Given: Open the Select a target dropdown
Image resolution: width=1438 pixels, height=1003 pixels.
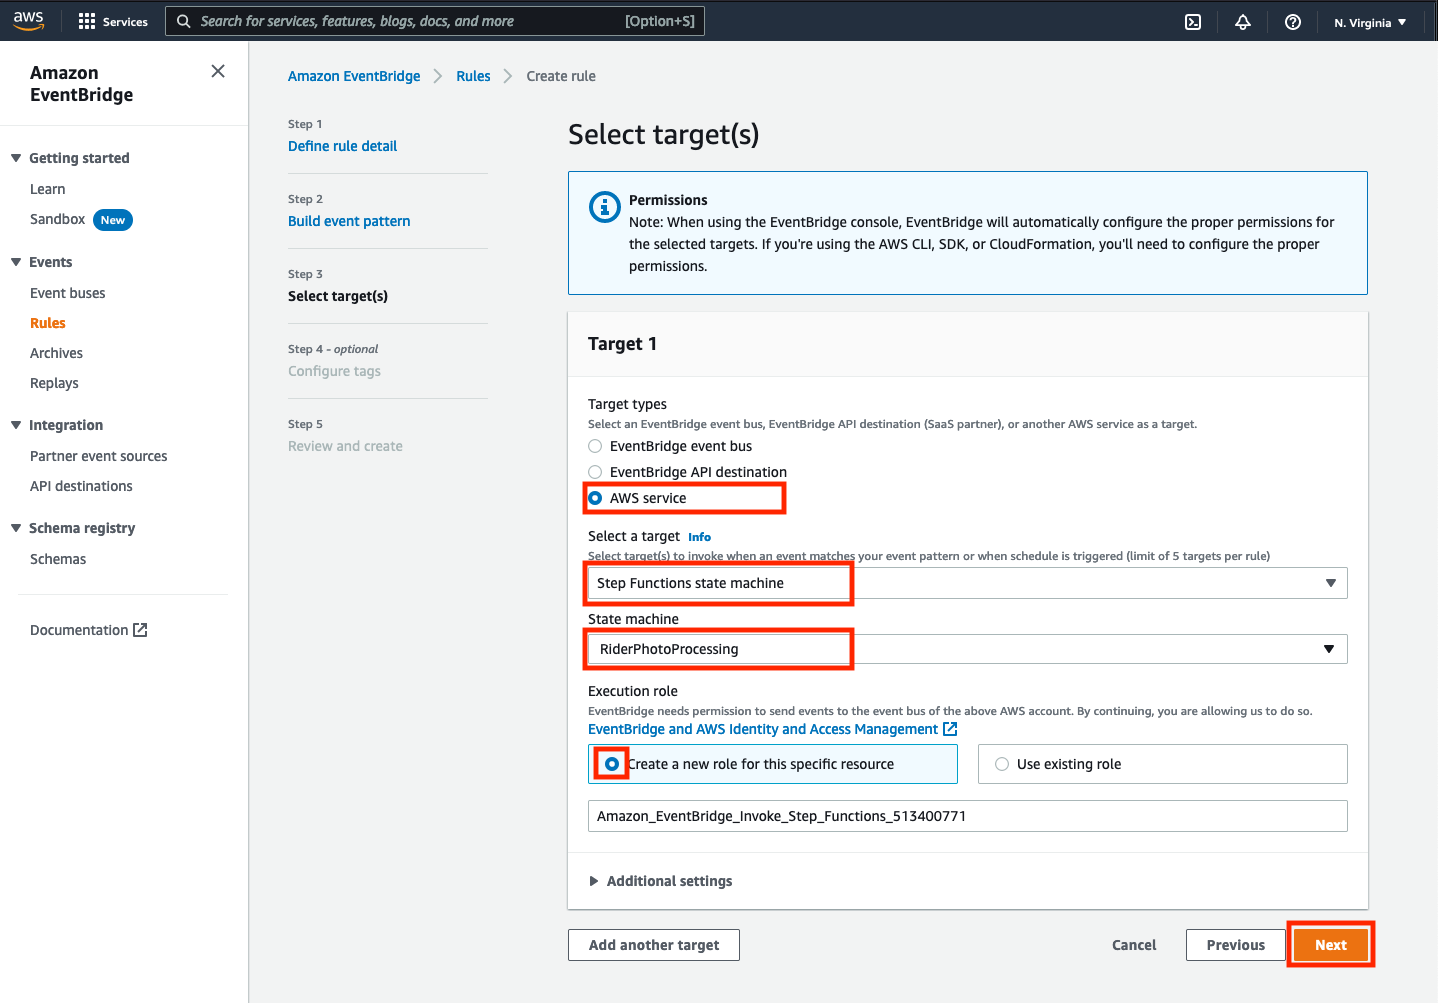Looking at the screenshot, I should (x=968, y=583).
